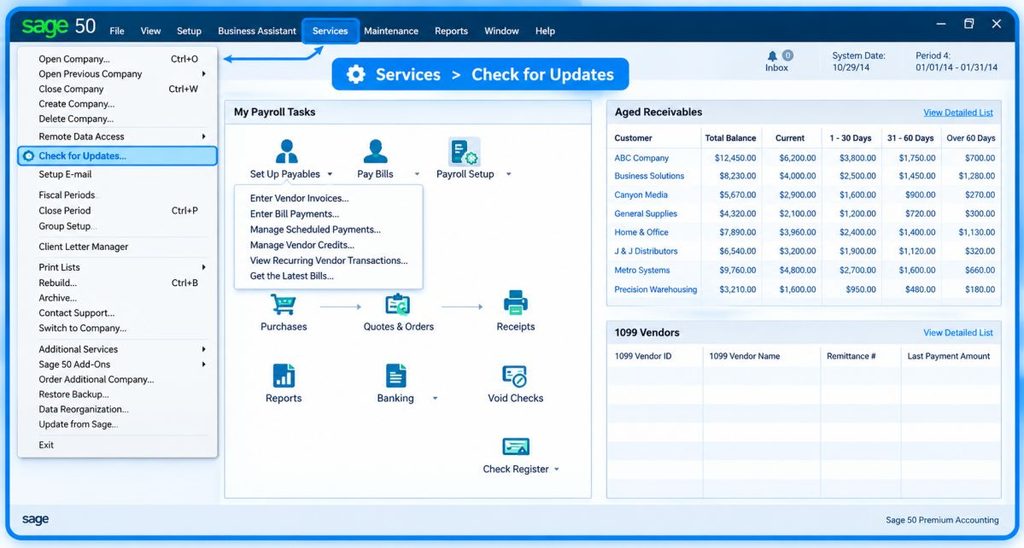This screenshot has height=548, width=1024.
Task: Expand the Set Up Payables dropdown arrow
Action: 330,174
